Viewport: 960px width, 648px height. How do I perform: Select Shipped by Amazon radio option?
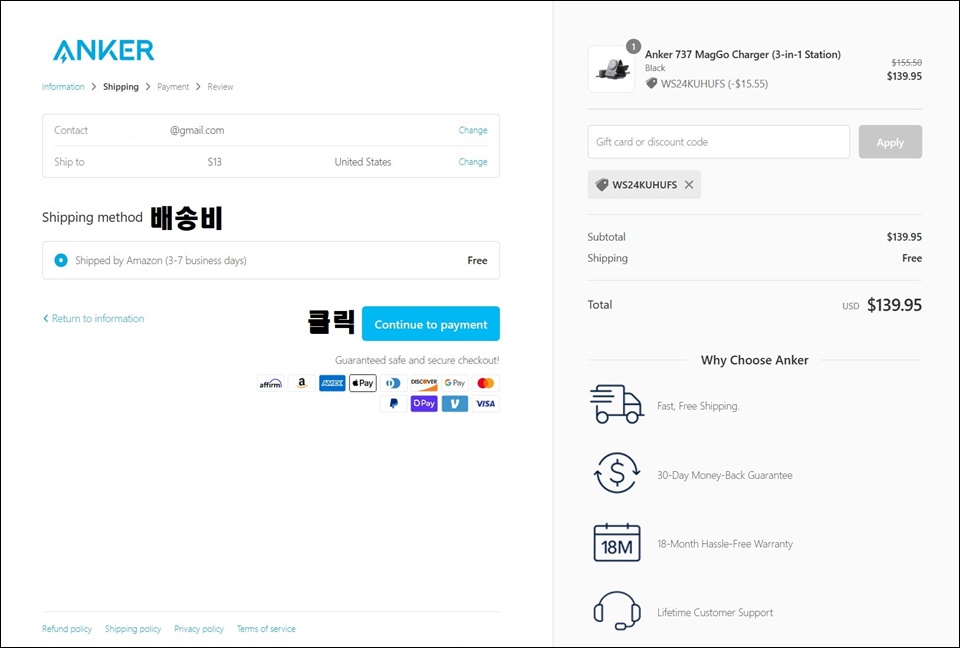61,260
